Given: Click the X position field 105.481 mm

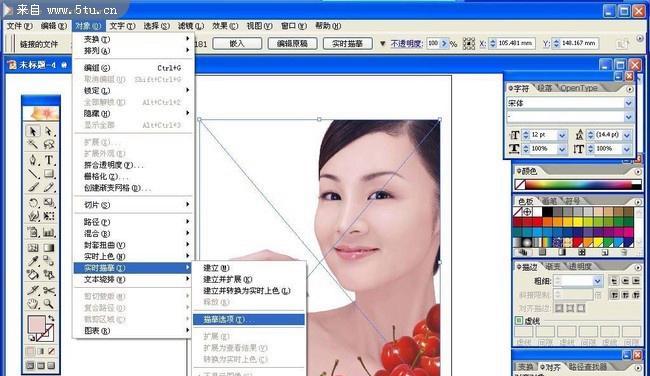Looking at the screenshot, I should pyautogui.click(x=516, y=43).
